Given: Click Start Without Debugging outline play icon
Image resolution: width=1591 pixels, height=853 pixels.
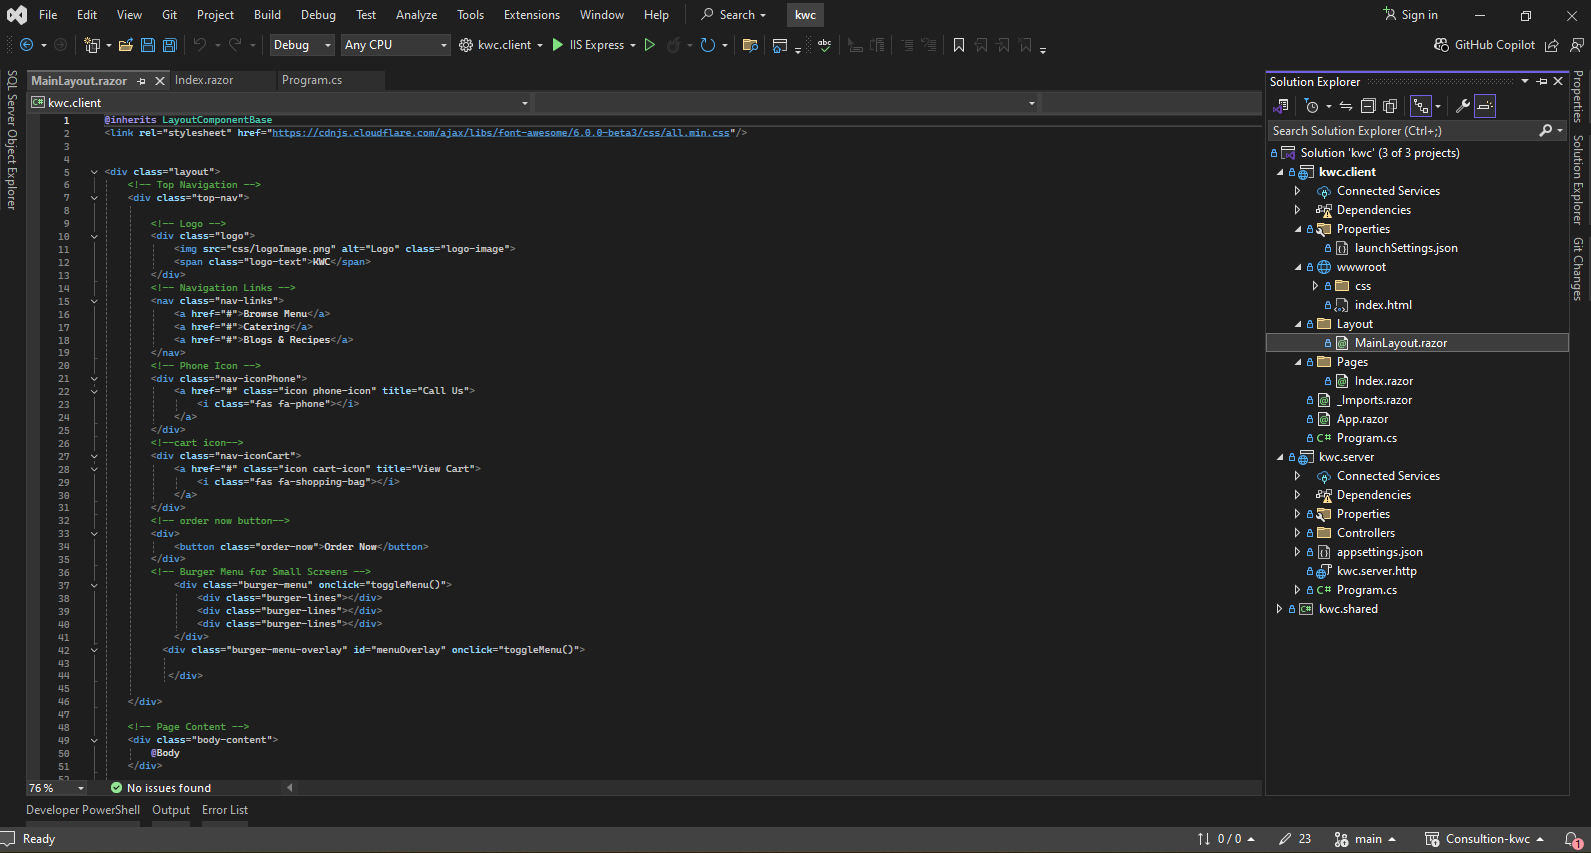Looking at the screenshot, I should 650,45.
